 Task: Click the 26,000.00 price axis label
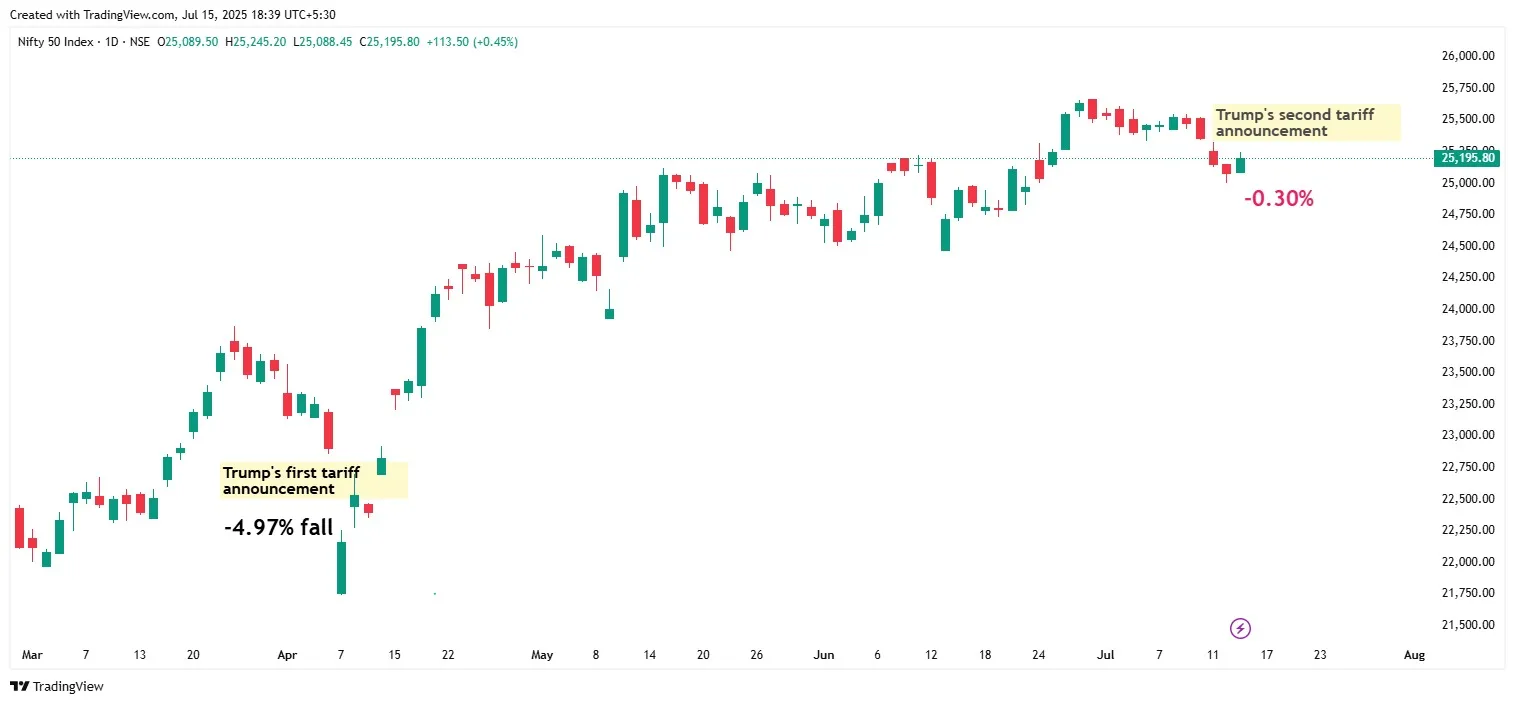[1466, 56]
